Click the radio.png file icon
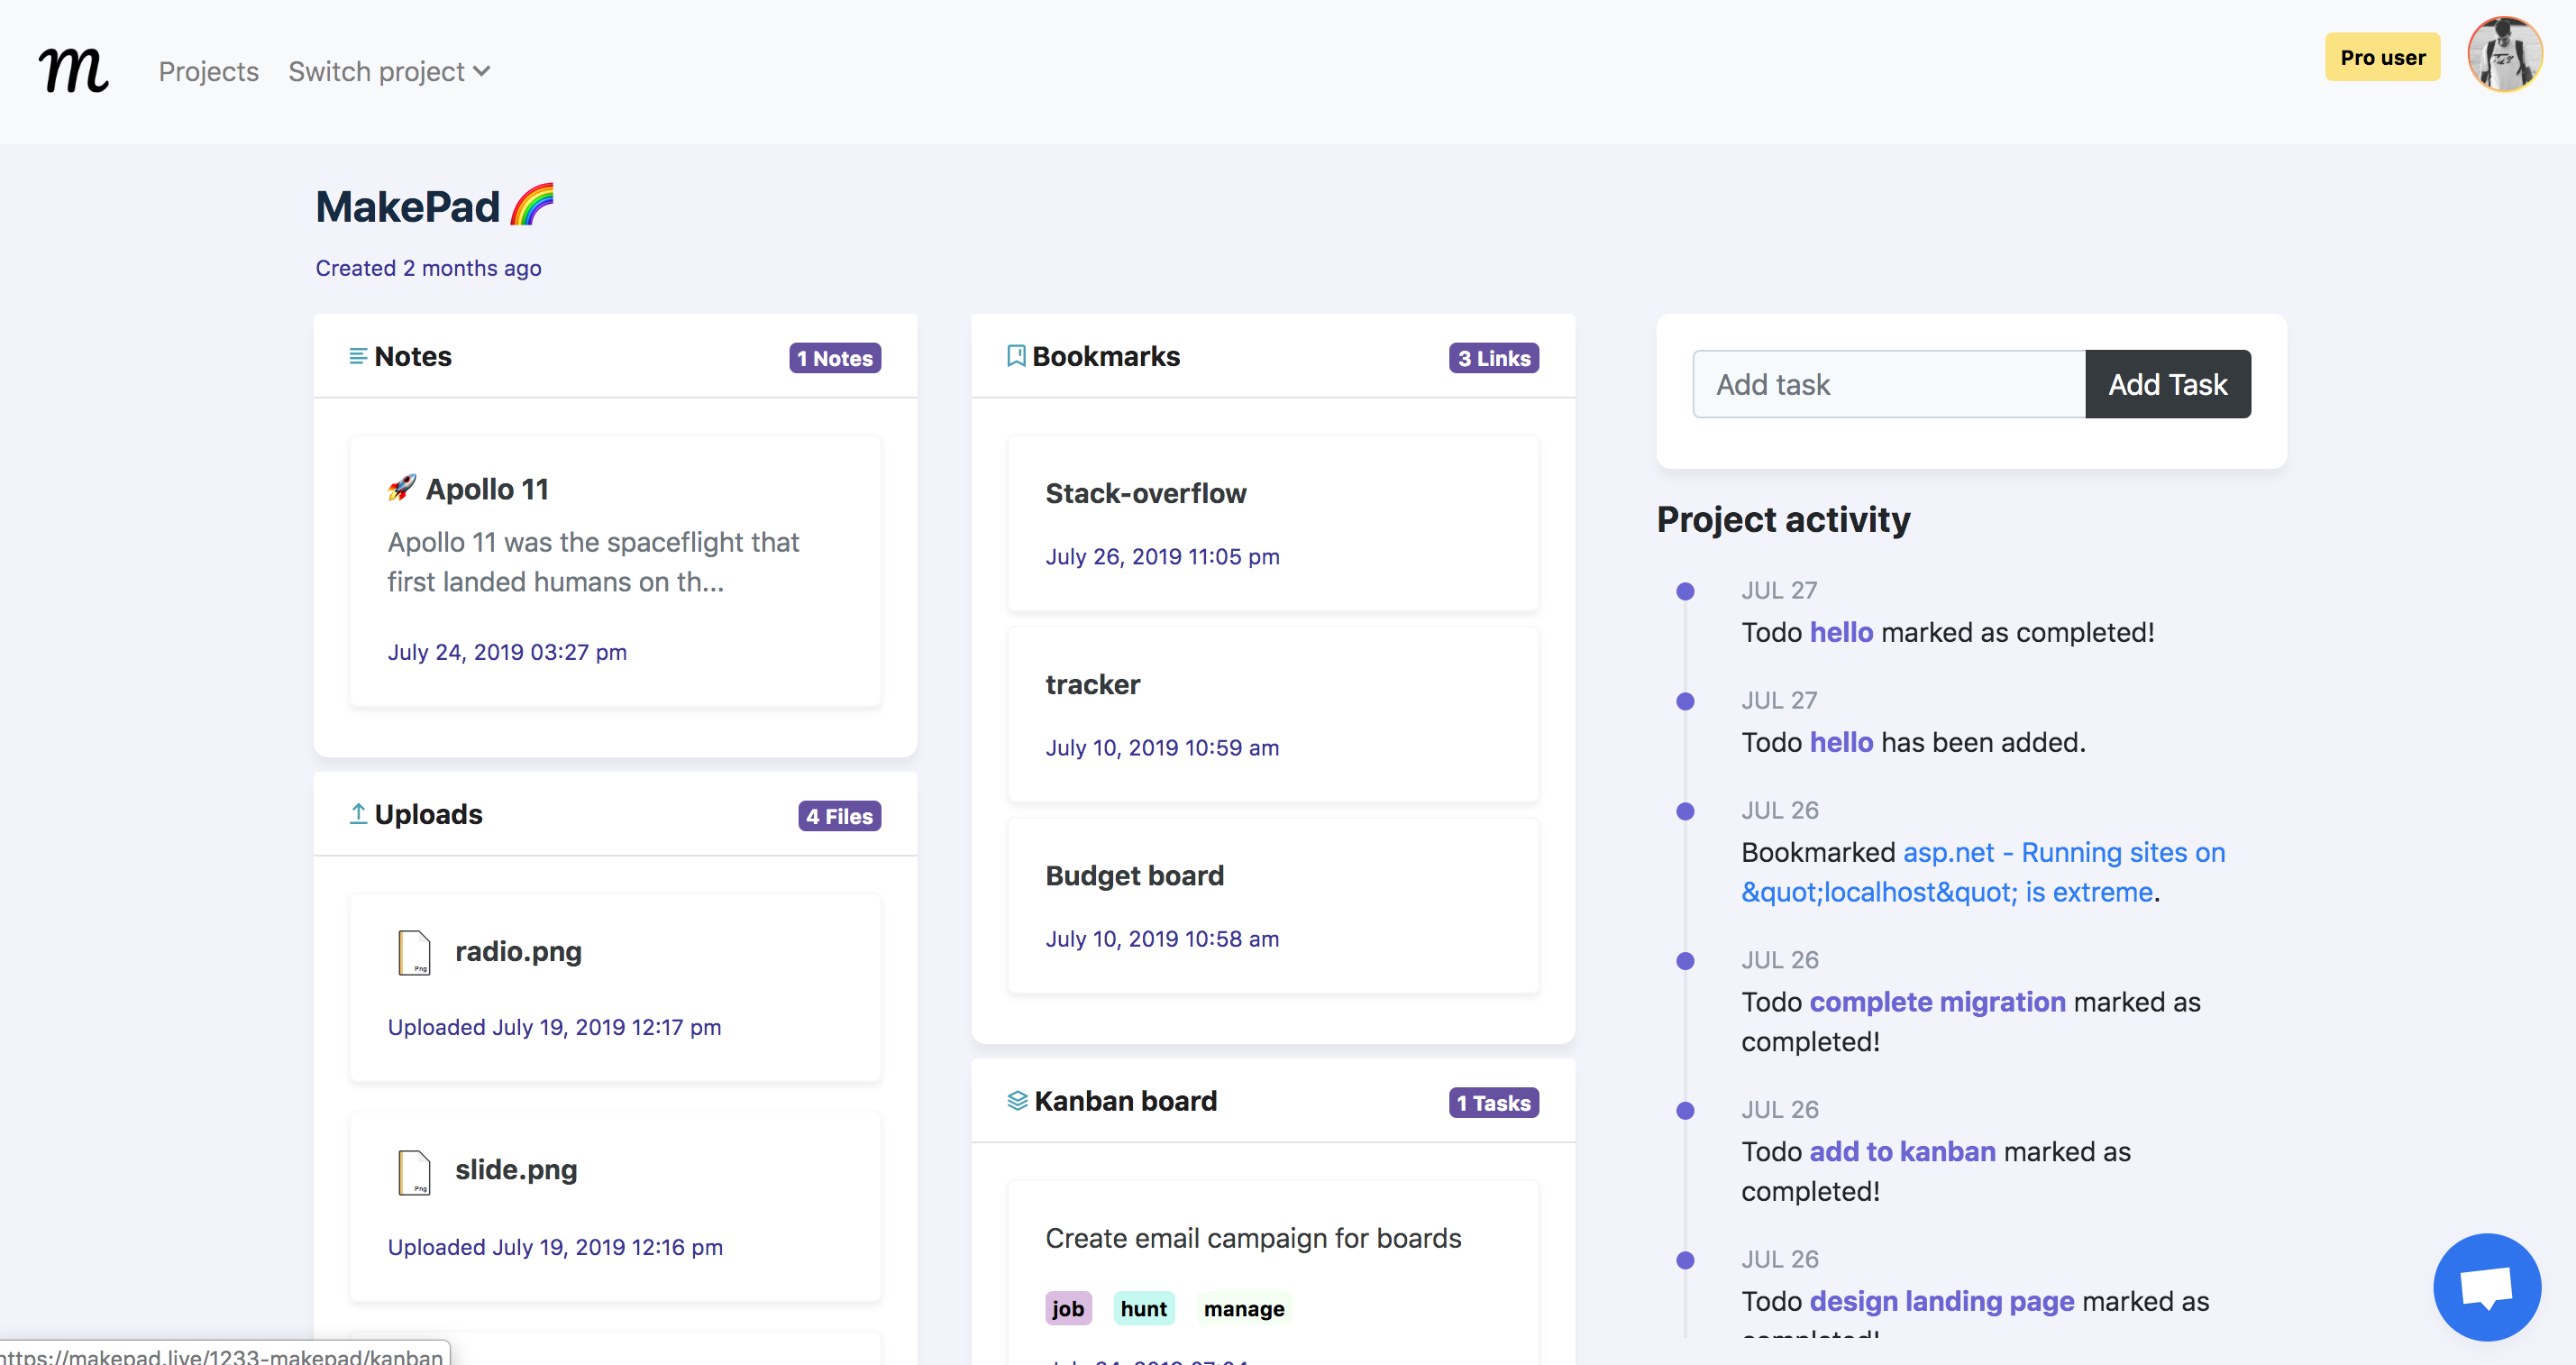This screenshot has height=1365, width=2576. pos(414,952)
